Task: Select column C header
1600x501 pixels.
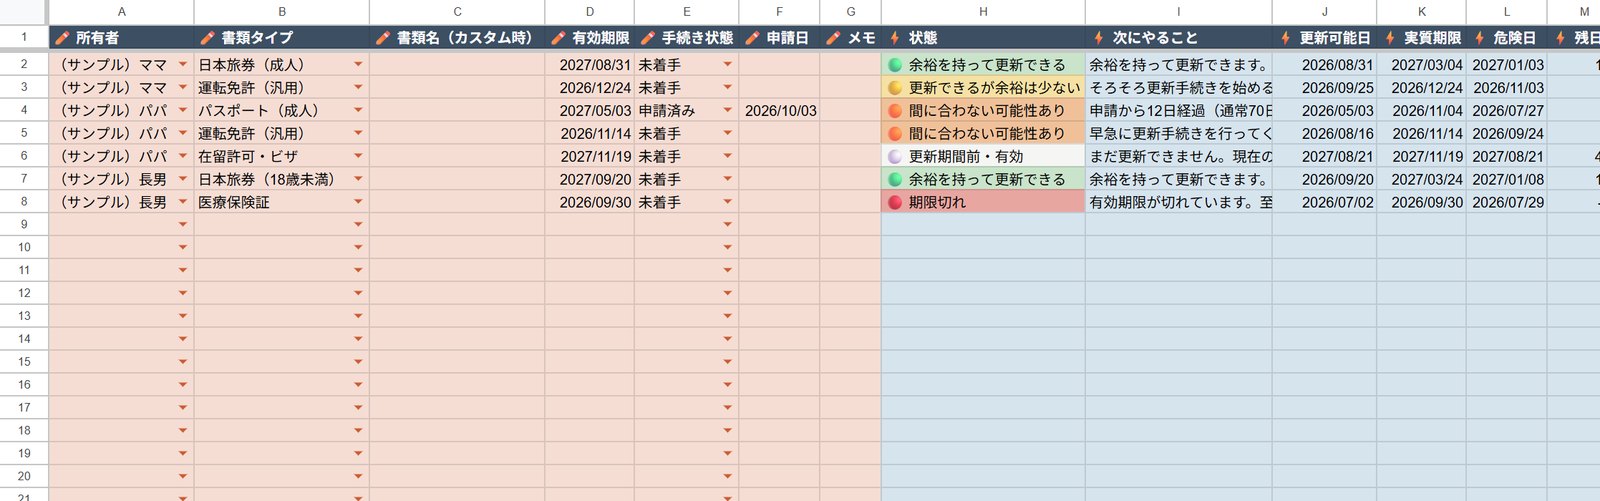Action: click(x=457, y=12)
